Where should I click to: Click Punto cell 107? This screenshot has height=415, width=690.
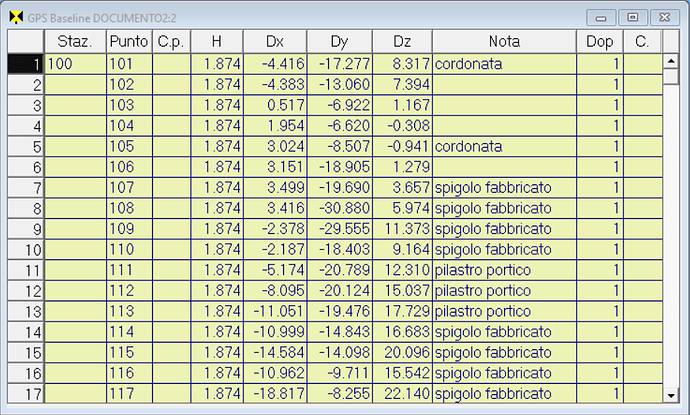point(129,187)
